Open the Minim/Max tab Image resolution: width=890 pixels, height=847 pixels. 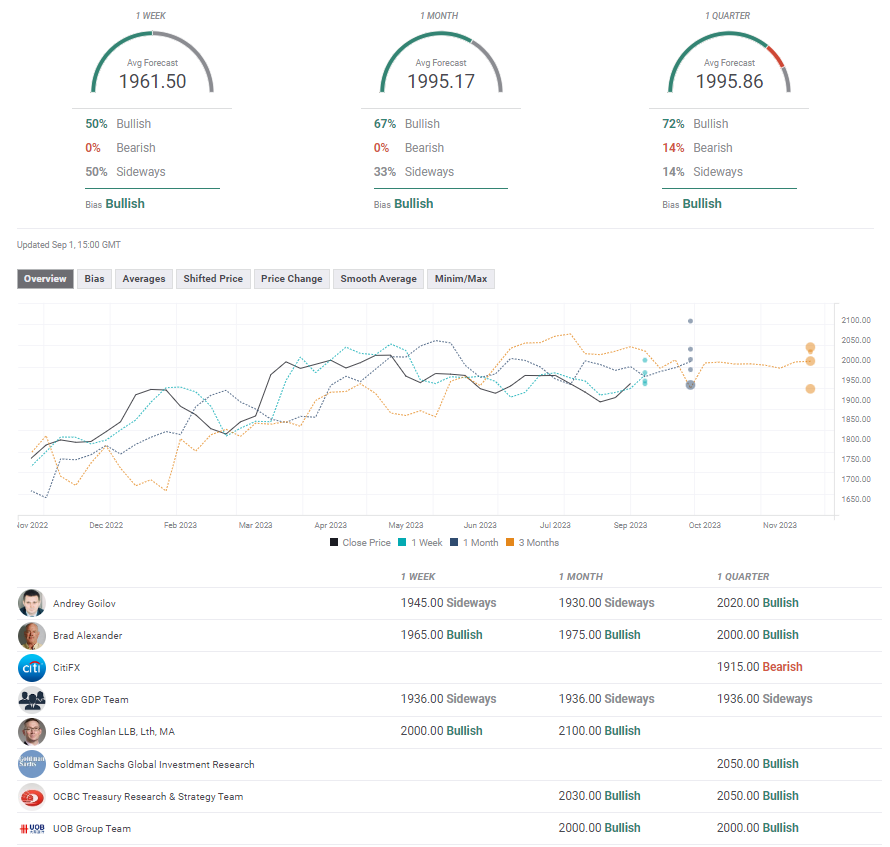click(x=461, y=279)
